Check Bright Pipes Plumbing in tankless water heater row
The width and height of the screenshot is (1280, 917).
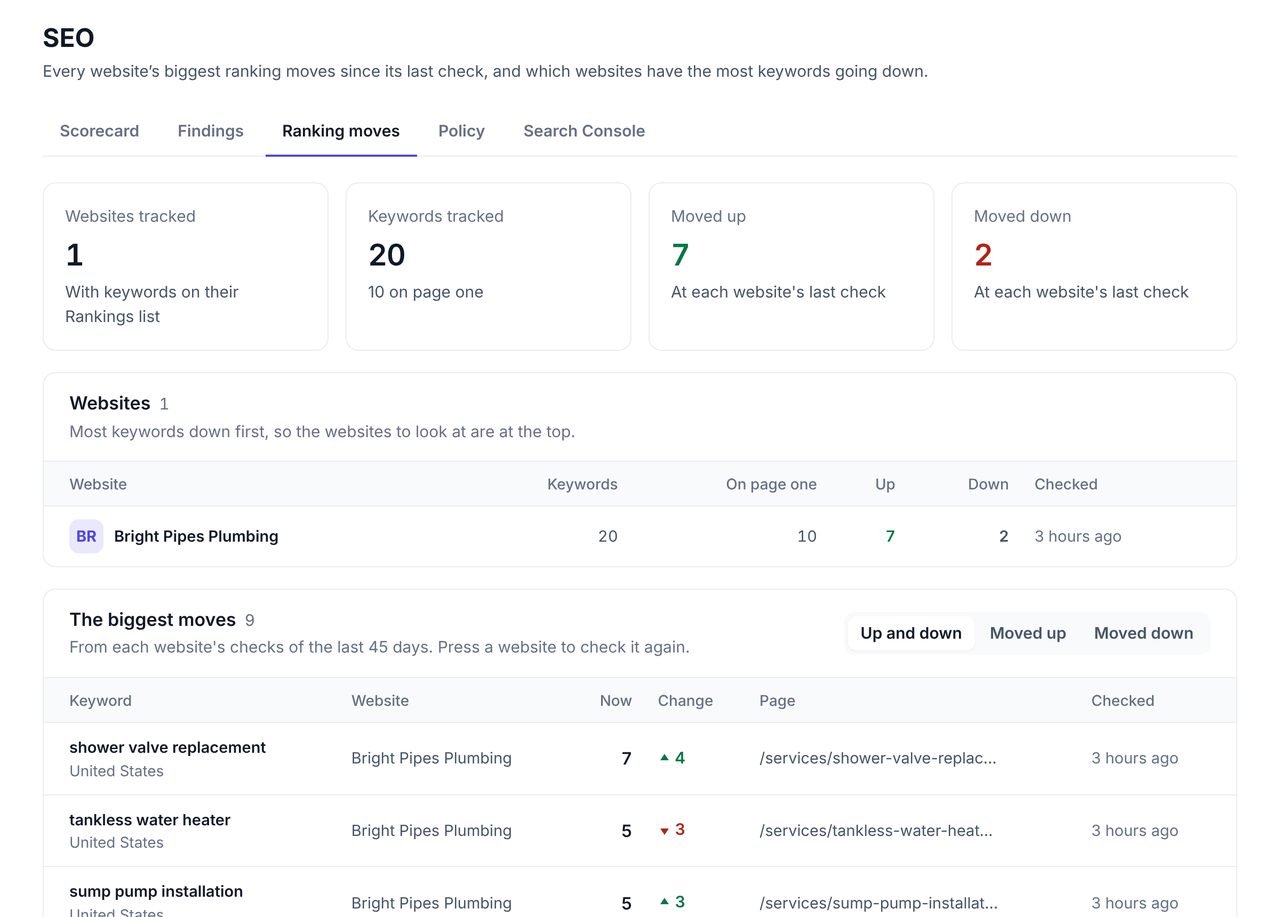click(431, 830)
